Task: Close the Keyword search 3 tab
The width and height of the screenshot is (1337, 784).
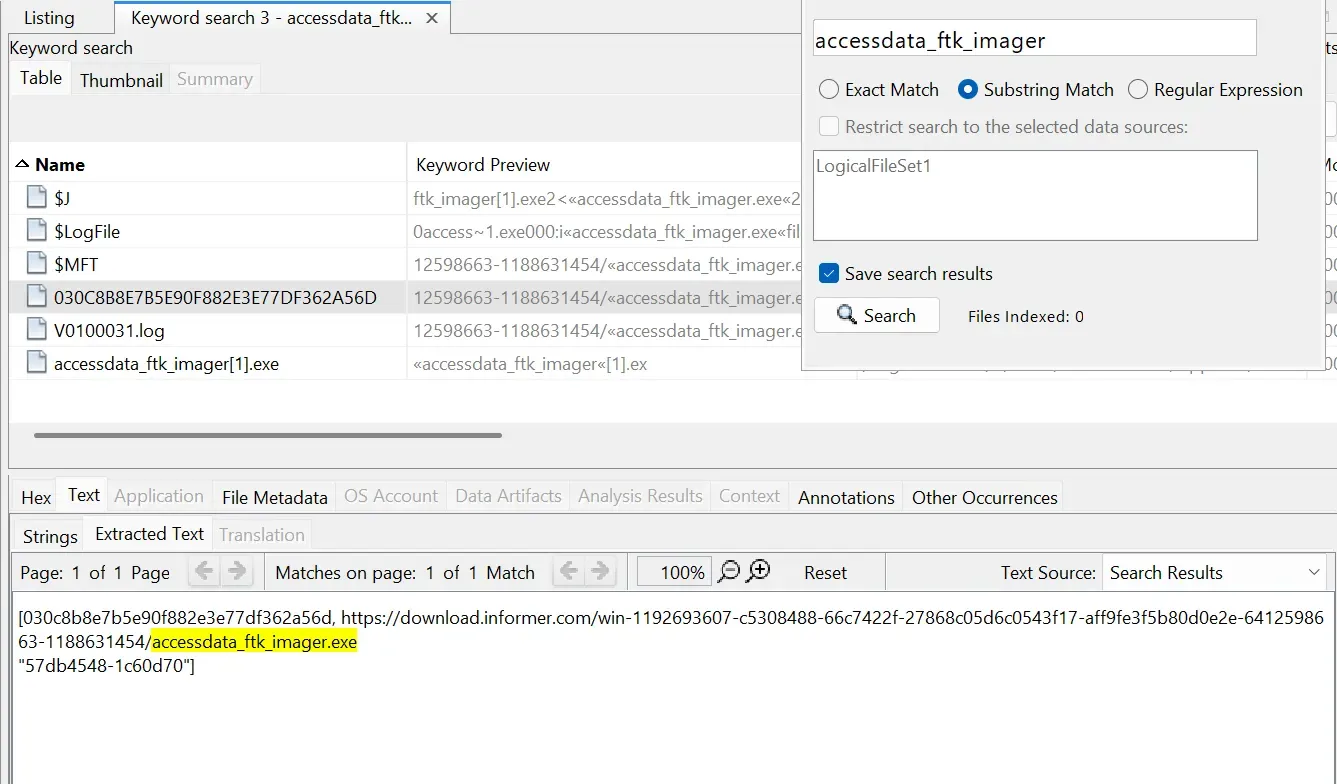Action: tap(431, 18)
